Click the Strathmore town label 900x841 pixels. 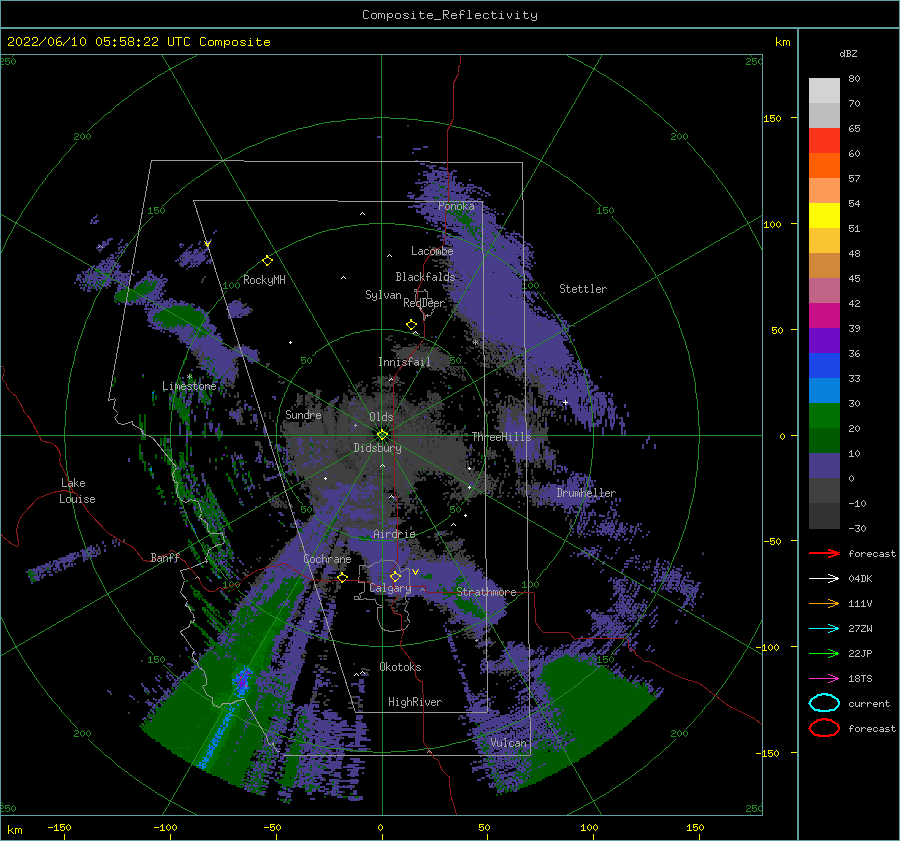coord(486,592)
